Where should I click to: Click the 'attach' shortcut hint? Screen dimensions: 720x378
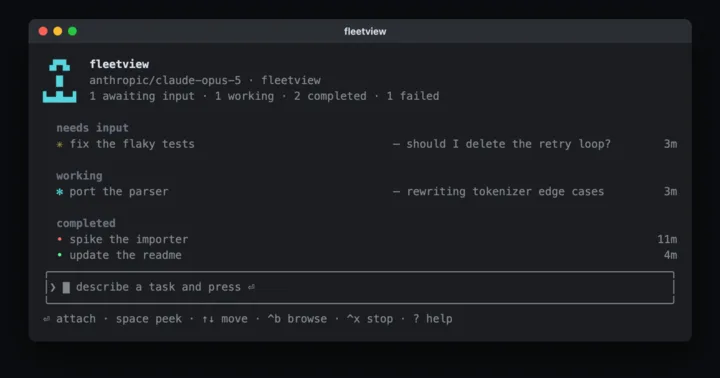[76, 319]
